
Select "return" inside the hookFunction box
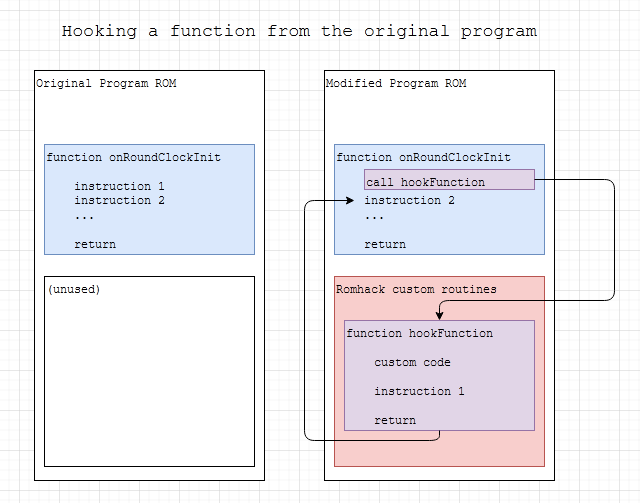[x=395, y=420]
